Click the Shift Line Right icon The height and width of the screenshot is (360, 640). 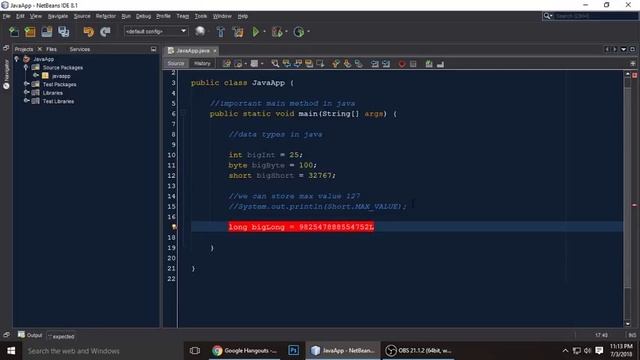(386, 64)
